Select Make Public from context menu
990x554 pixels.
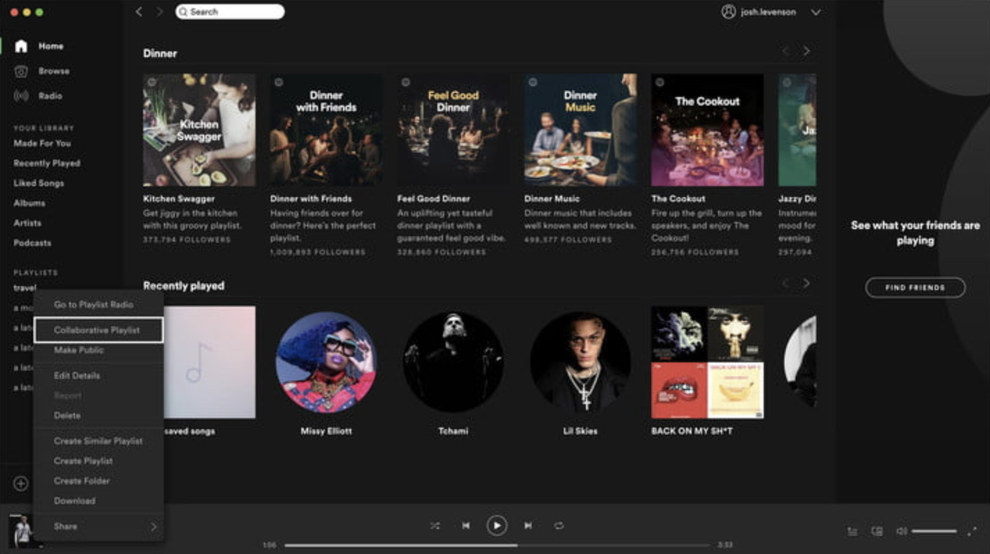coord(80,350)
